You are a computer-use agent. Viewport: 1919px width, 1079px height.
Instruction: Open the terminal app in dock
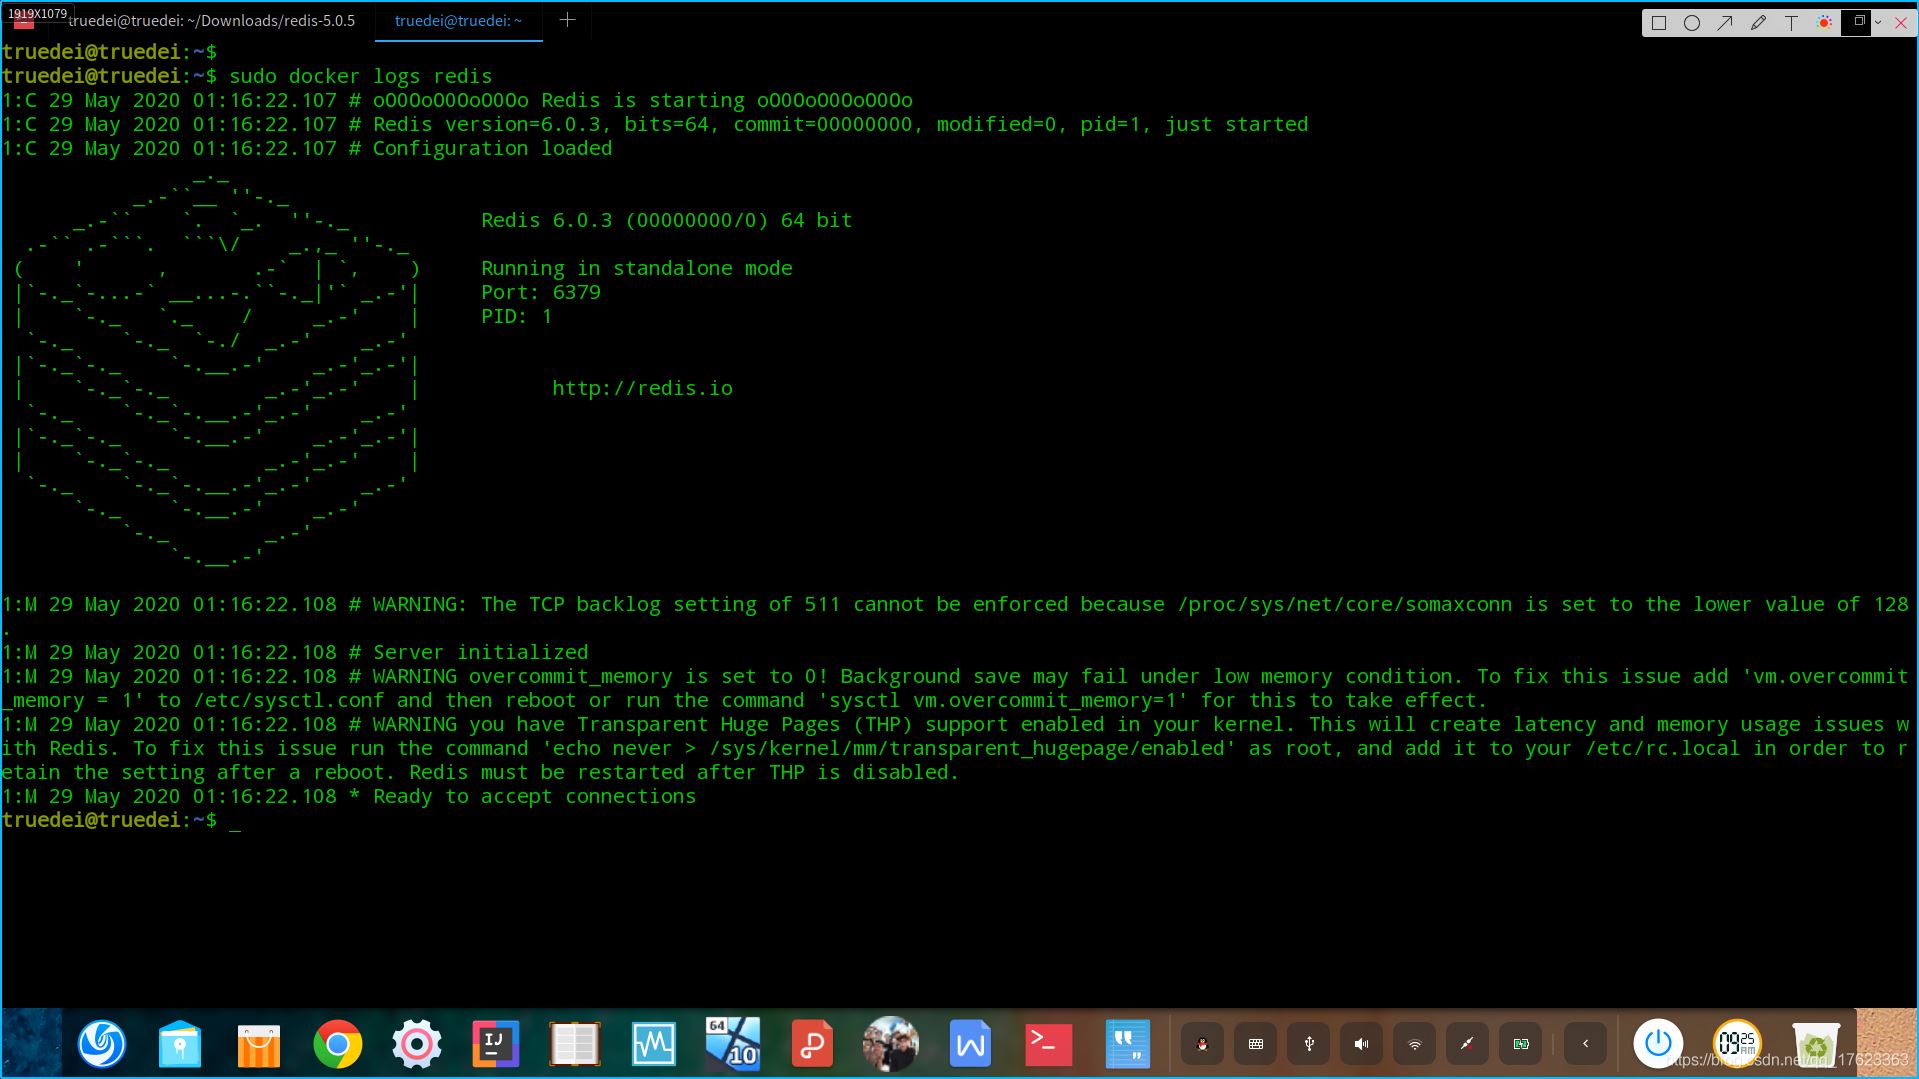click(1048, 1044)
